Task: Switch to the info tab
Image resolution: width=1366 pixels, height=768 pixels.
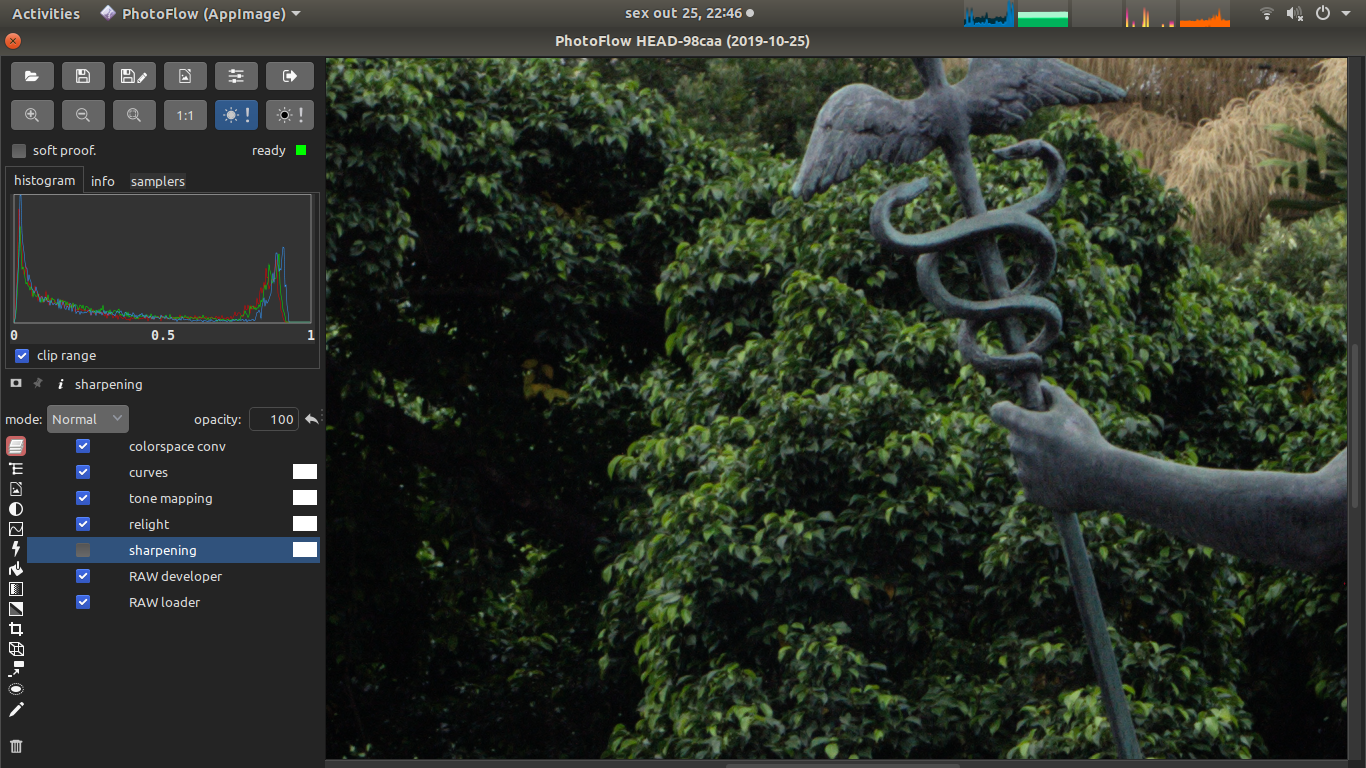Action: click(x=103, y=181)
